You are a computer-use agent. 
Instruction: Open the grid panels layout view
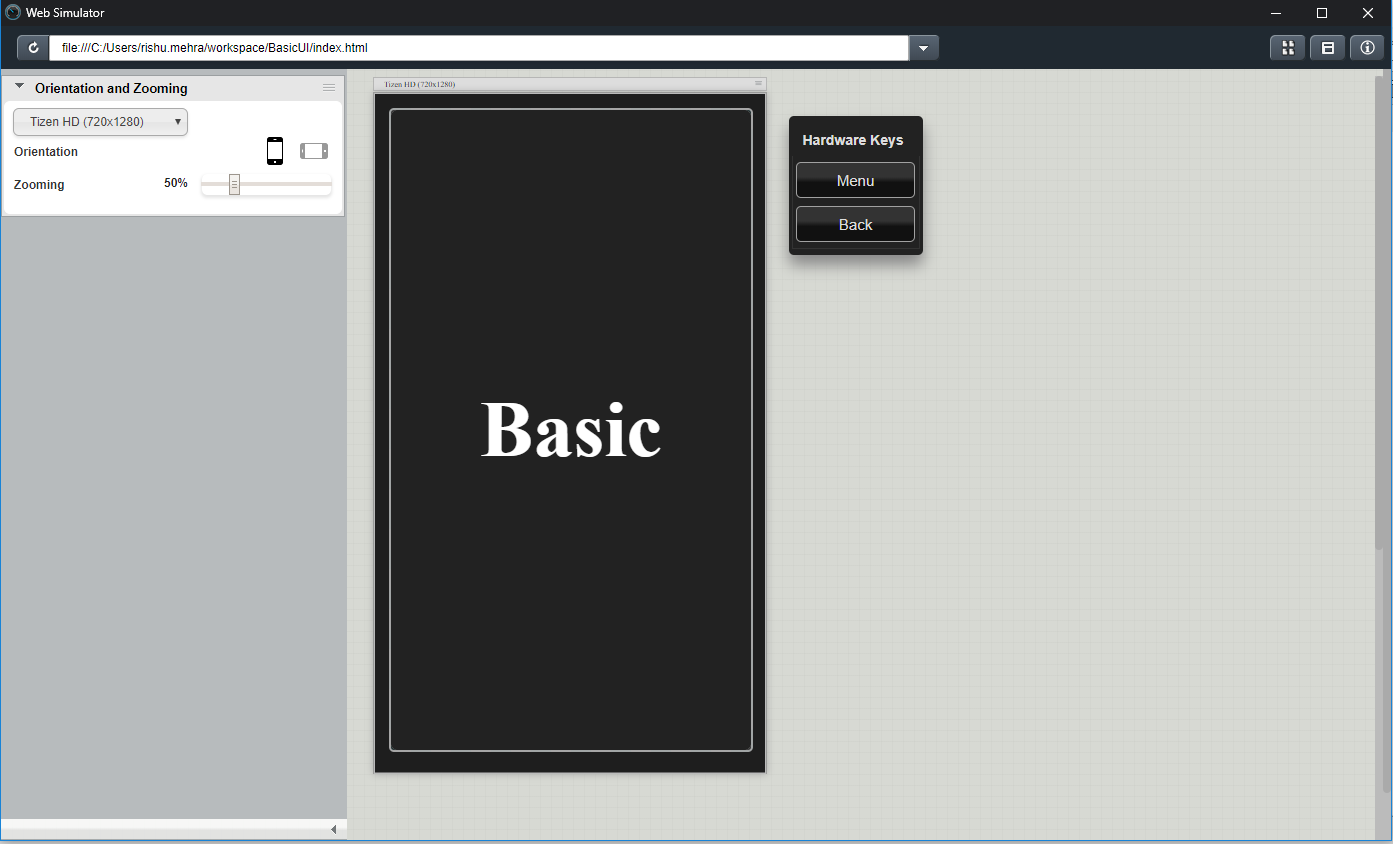tap(1287, 47)
